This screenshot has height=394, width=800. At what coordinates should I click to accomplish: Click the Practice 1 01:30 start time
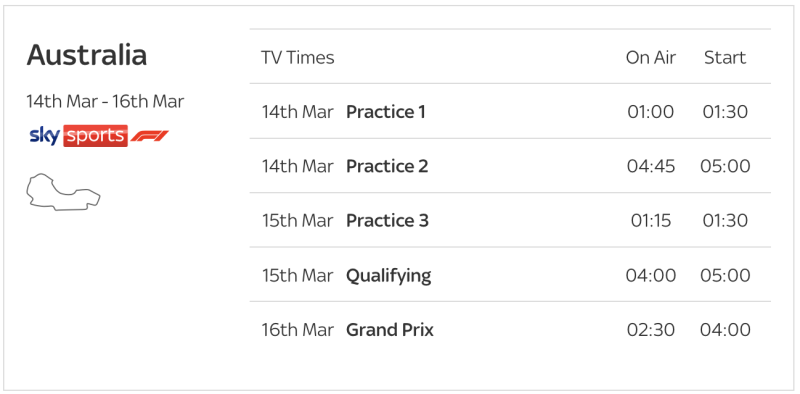pos(725,112)
